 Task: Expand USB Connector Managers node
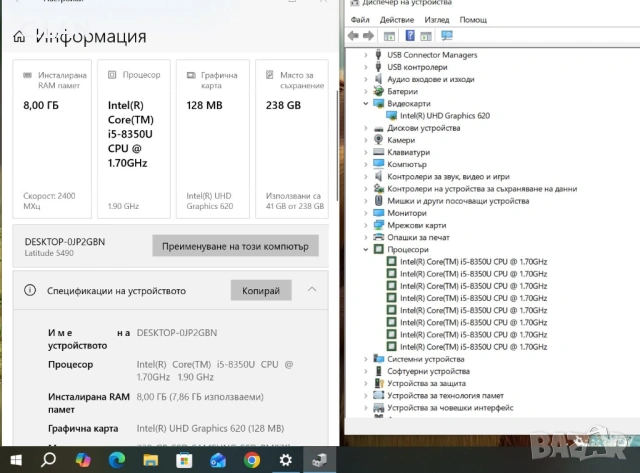pyautogui.click(x=366, y=55)
